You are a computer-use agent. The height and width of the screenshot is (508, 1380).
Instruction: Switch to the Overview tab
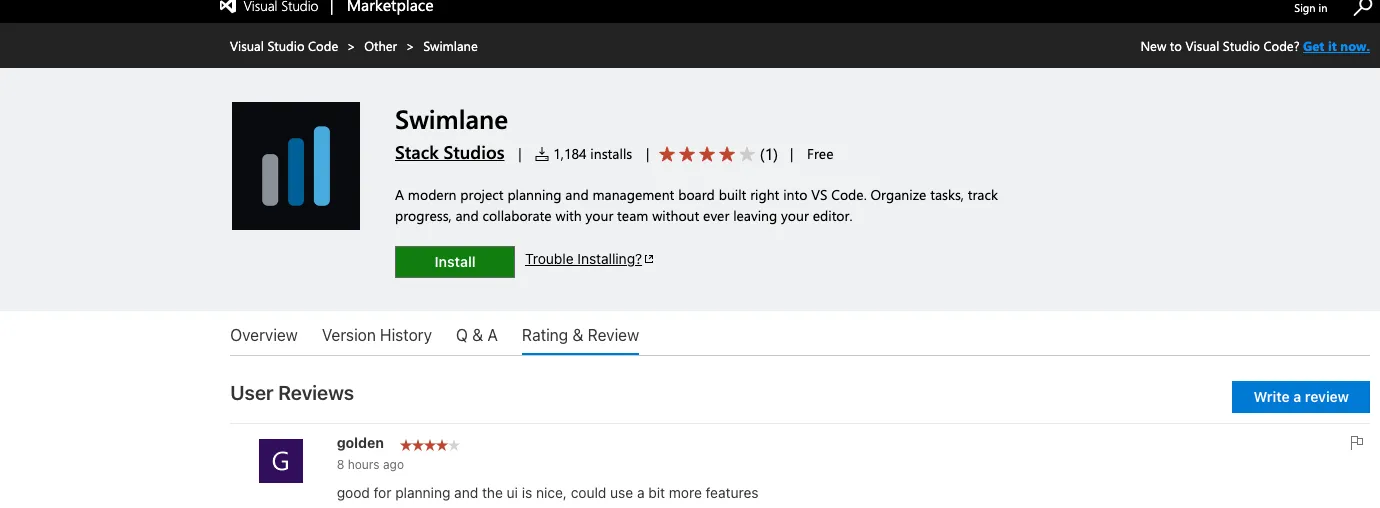[264, 336]
